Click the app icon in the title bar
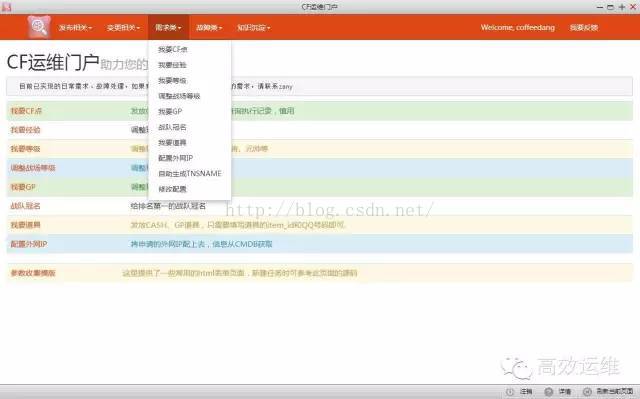Image resolution: width=640 pixels, height=399 pixels. point(6,7)
